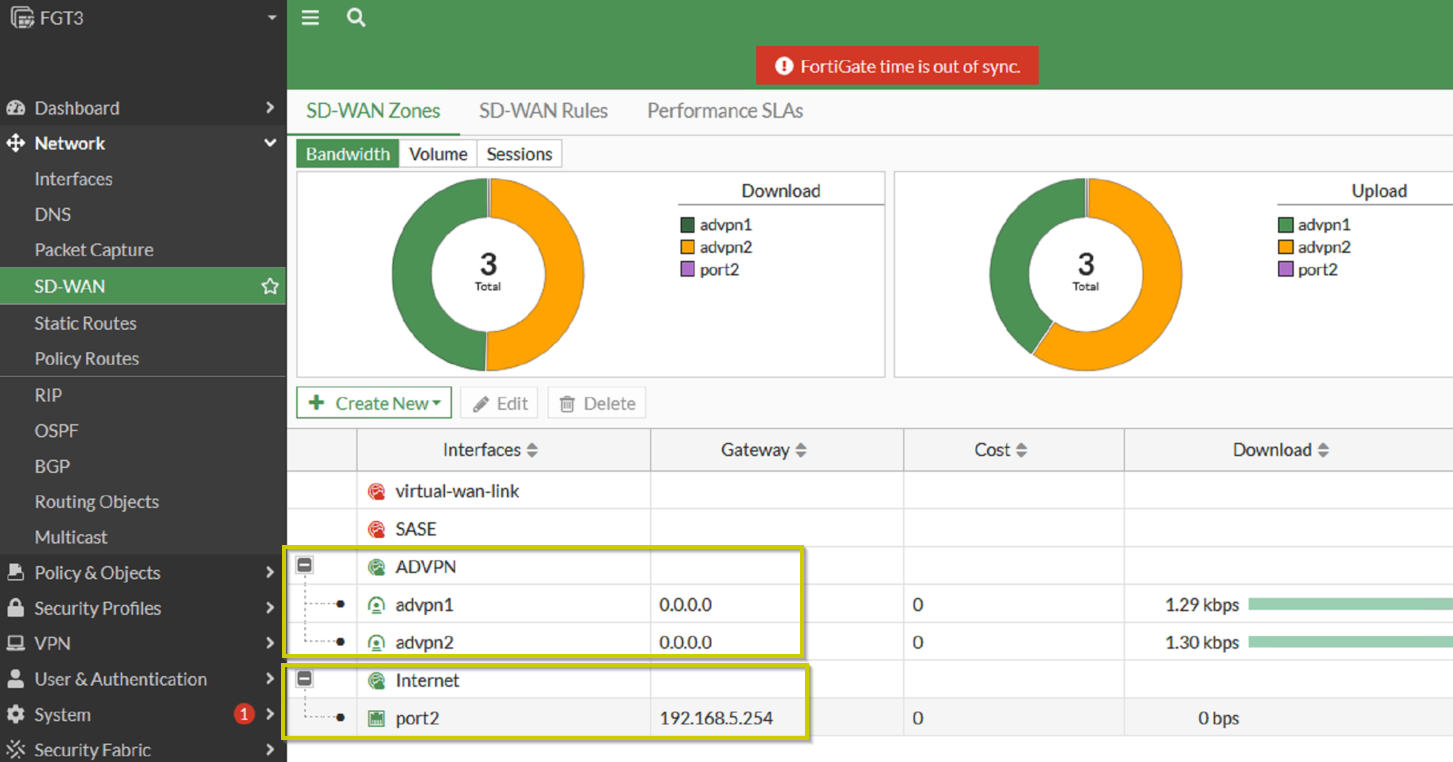
Task: Collapse the ADVPN zone tree
Action: (305, 565)
